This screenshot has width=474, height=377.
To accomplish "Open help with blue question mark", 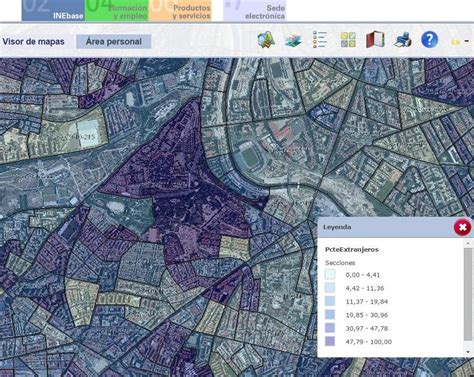I will [429, 40].
